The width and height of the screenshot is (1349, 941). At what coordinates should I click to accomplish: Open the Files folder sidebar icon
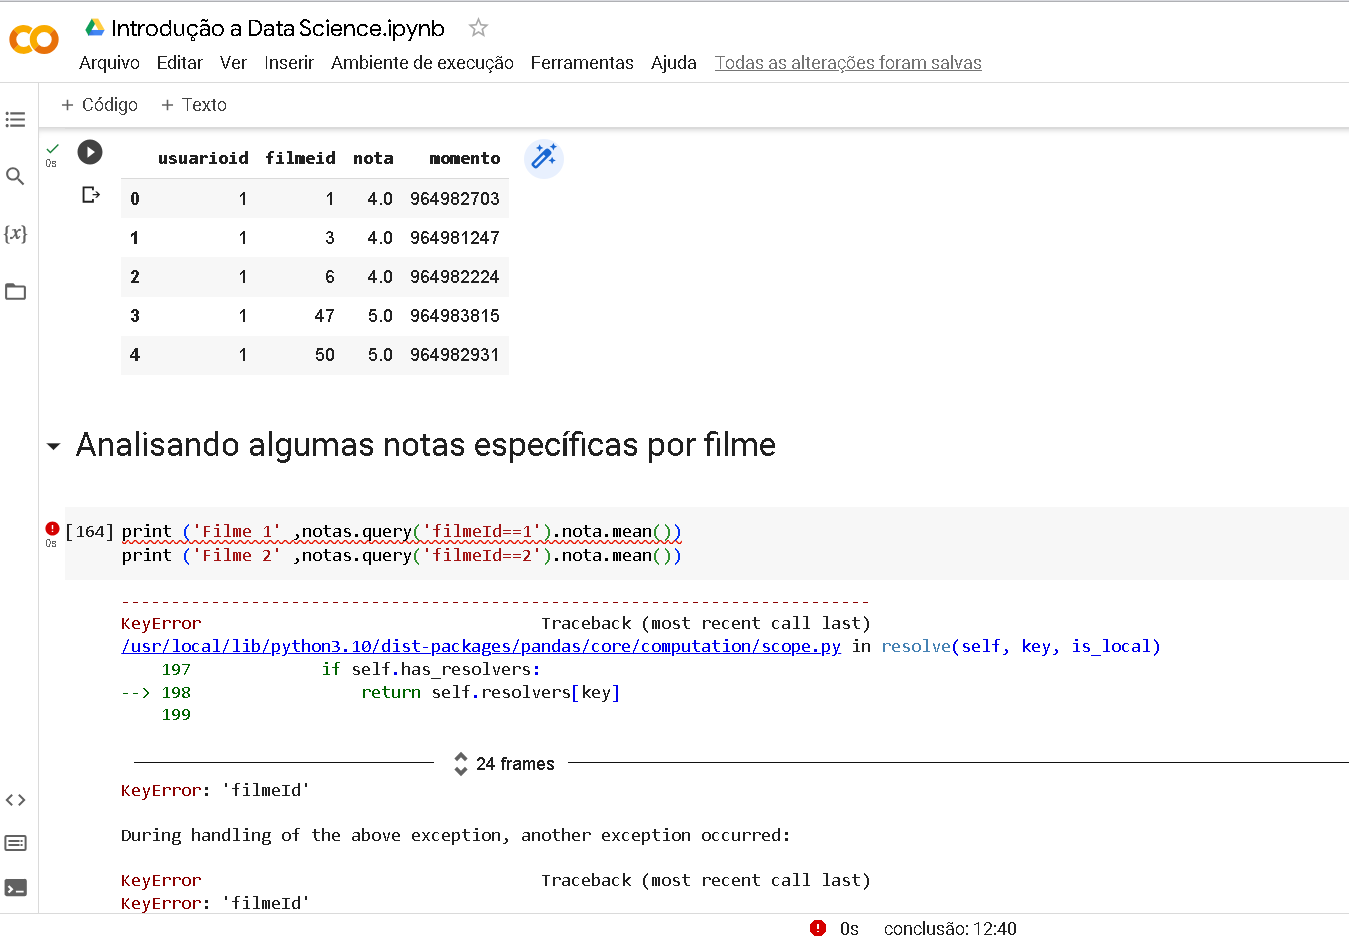pos(15,292)
